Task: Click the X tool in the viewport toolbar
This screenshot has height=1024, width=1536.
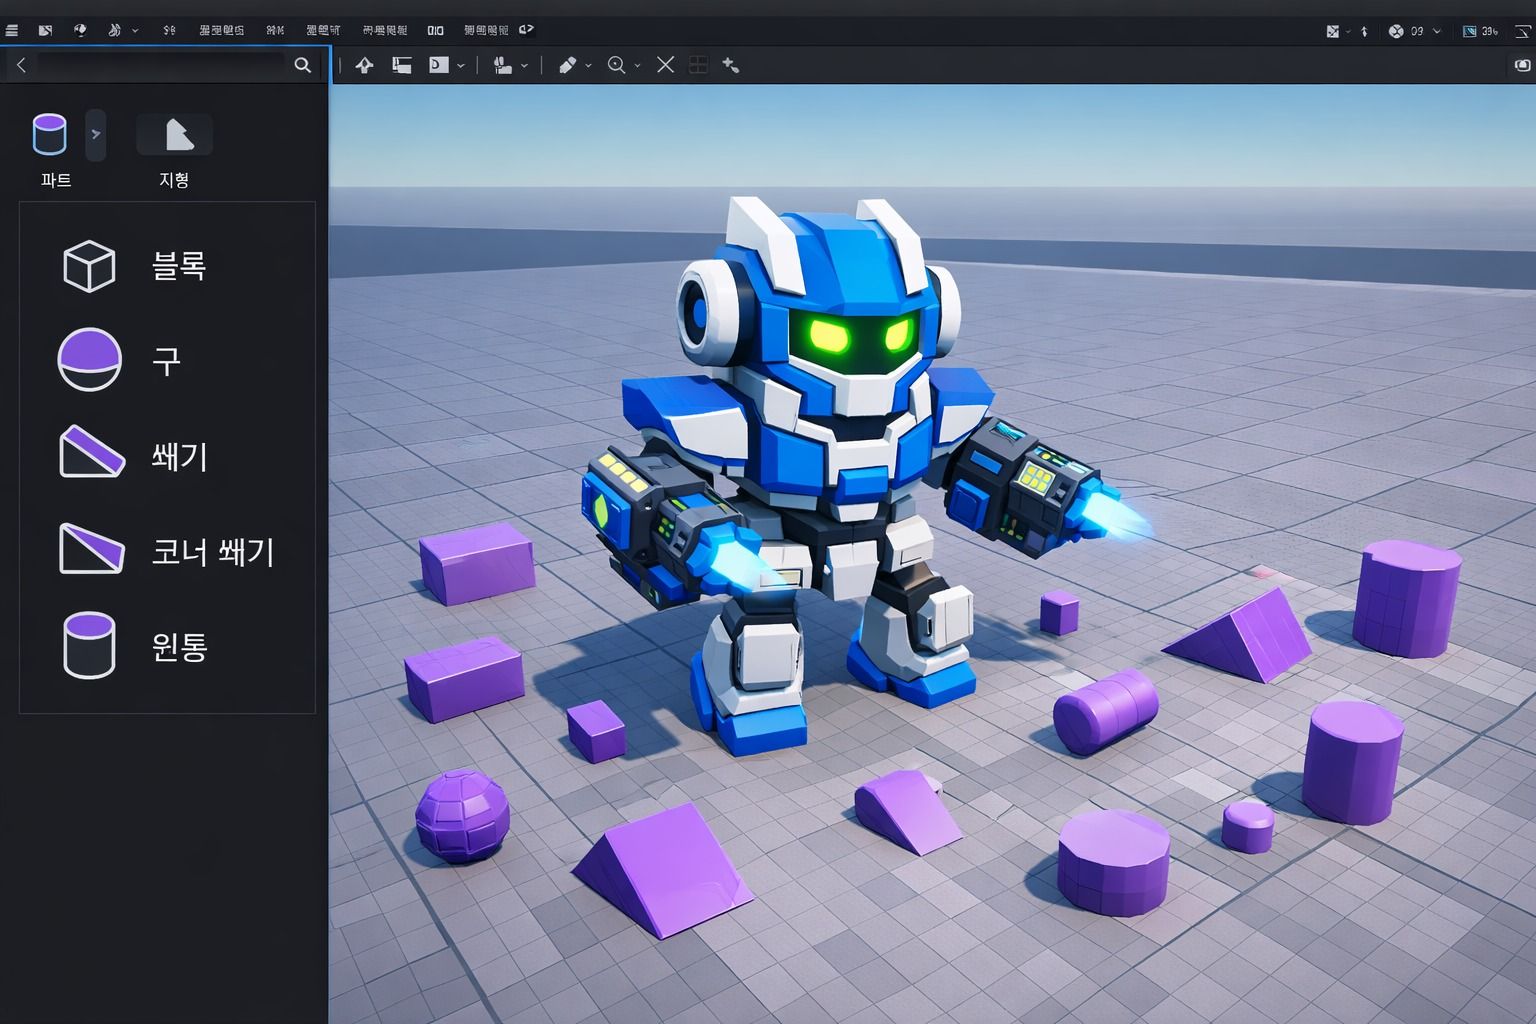Action: [x=665, y=65]
